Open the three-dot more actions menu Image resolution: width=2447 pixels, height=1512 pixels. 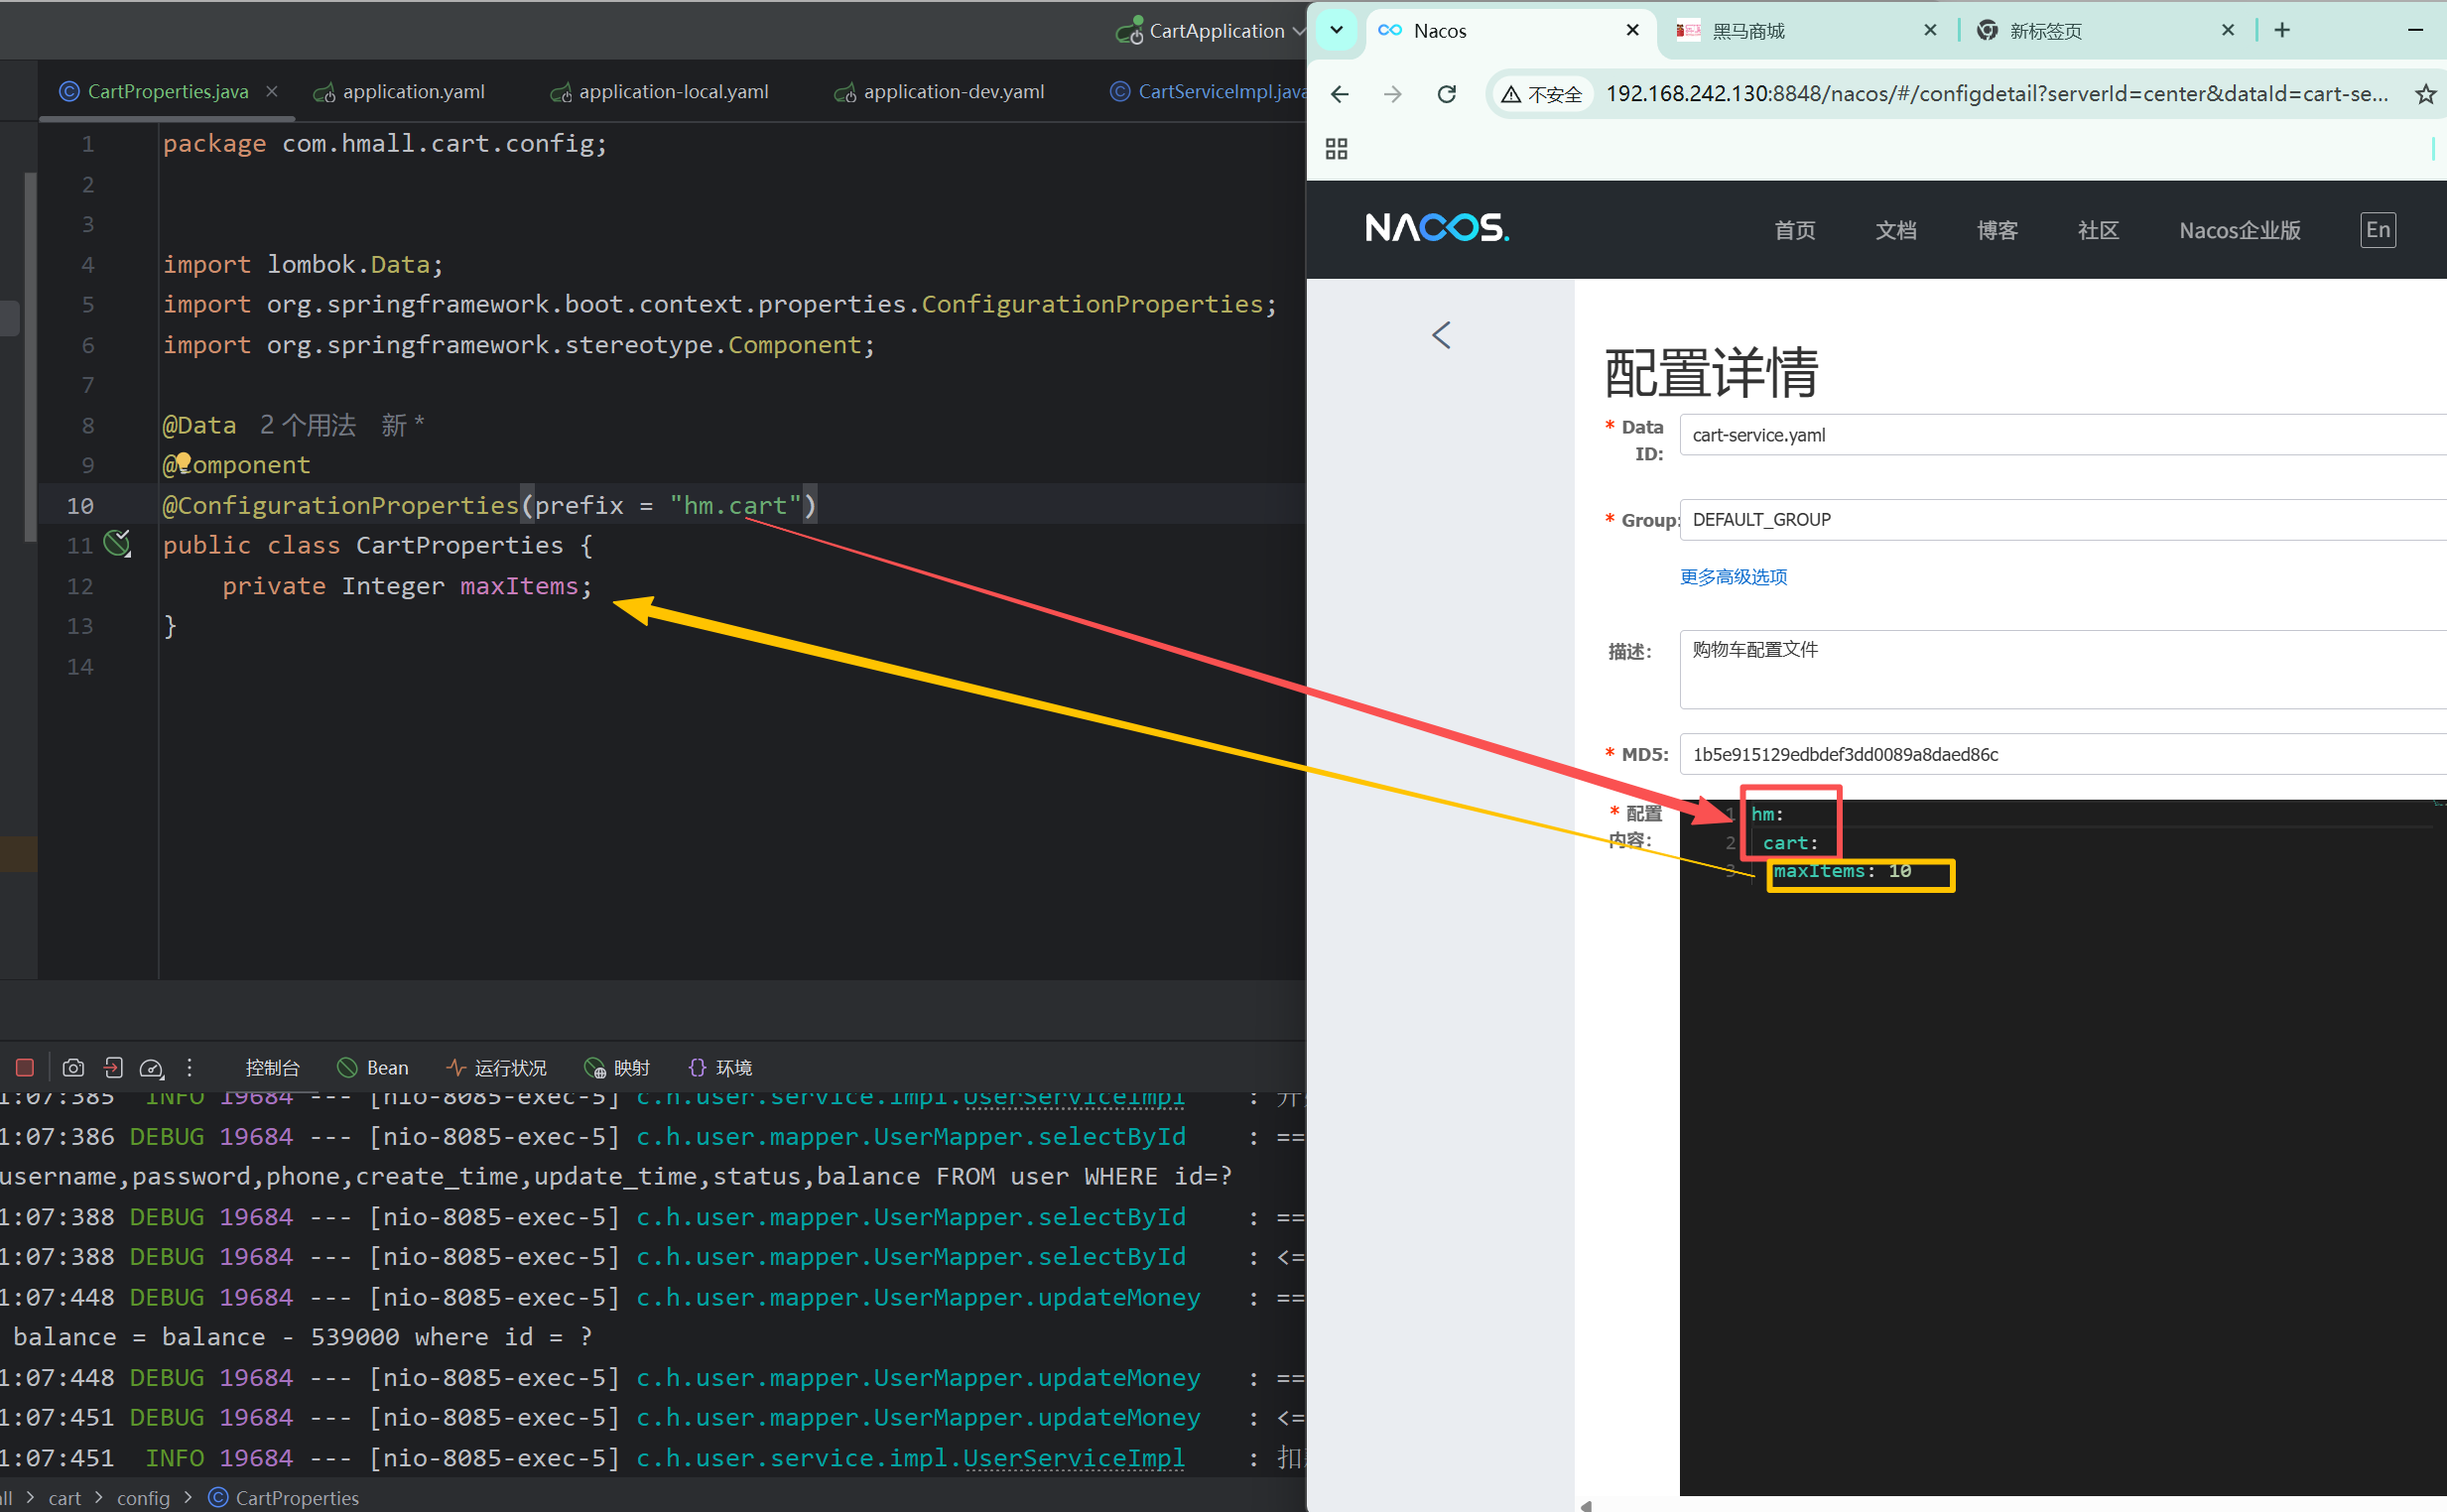tap(189, 1067)
